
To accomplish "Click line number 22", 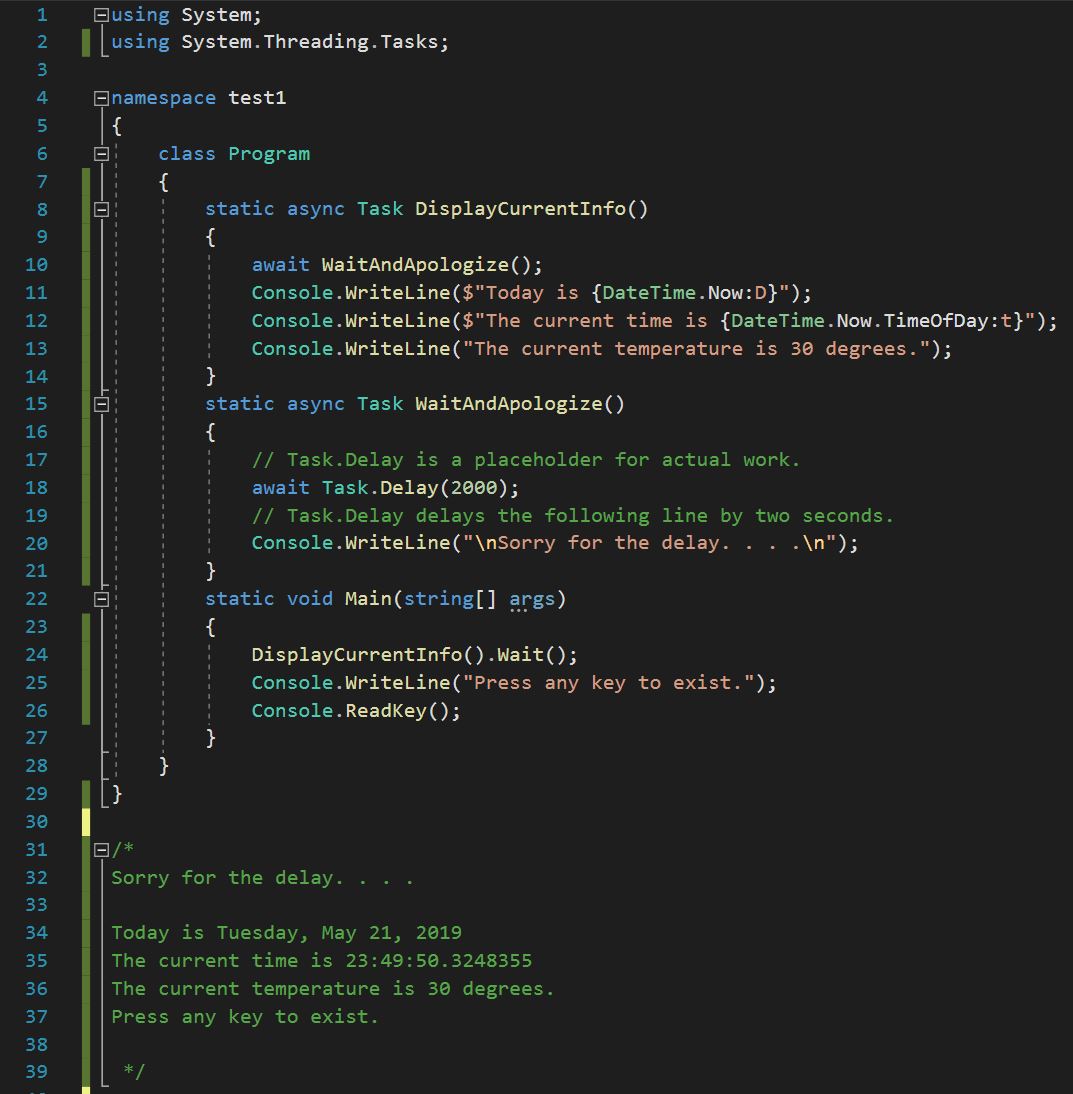I will [x=36, y=599].
